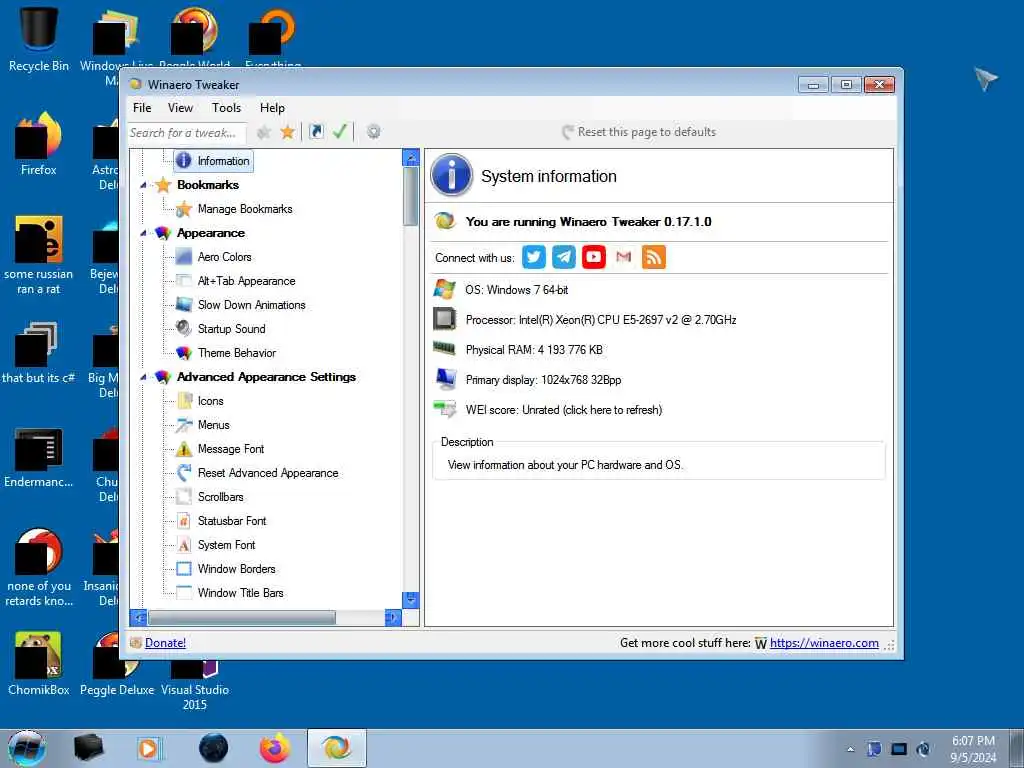This screenshot has height=768, width=1024.
Task: Open the https://winaero.com link
Action: (824, 643)
